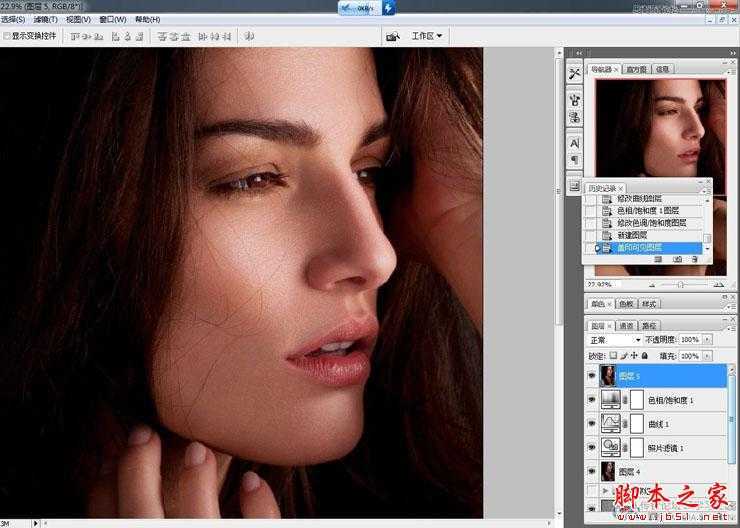The width and height of the screenshot is (740, 528).
Task: Click the navigator zoom in icon
Action: point(718,285)
